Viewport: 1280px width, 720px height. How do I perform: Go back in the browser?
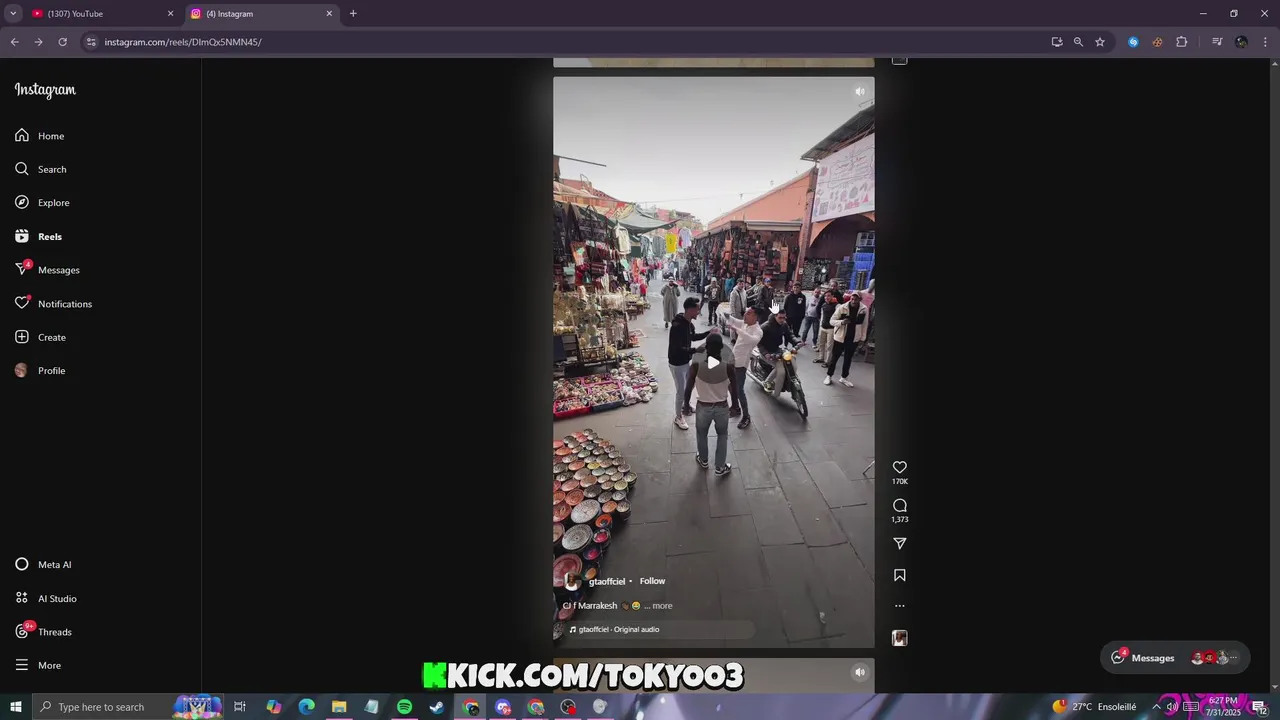(x=14, y=42)
